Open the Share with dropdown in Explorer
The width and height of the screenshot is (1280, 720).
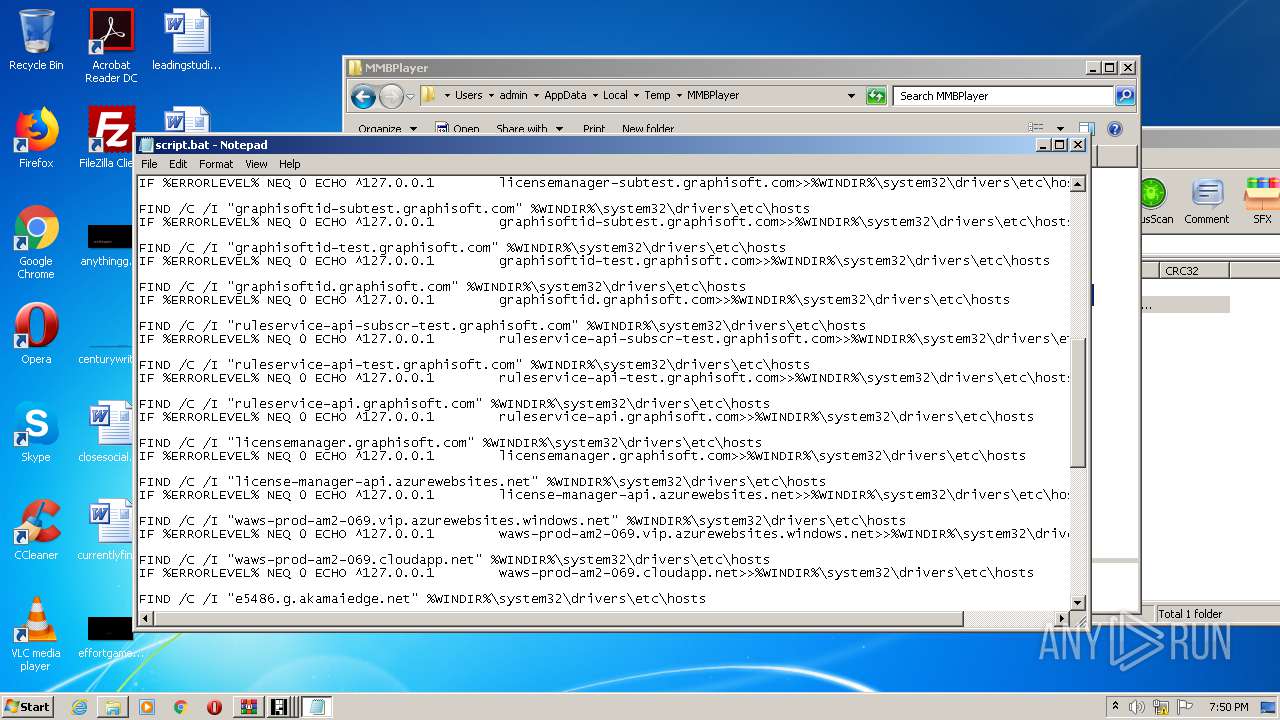click(x=530, y=129)
